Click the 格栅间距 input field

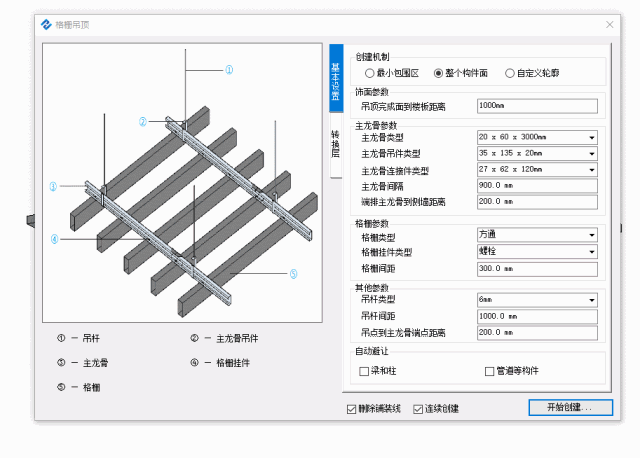pos(536,268)
